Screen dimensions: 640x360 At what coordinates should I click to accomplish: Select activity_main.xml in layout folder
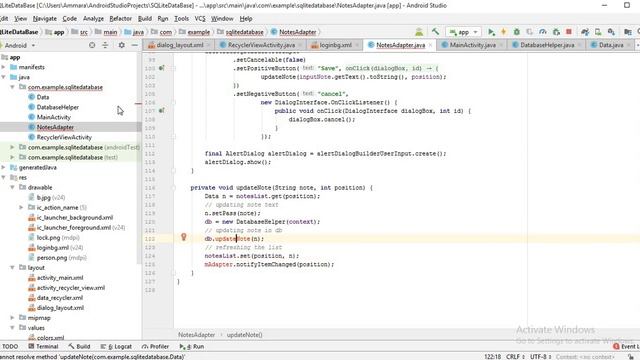[60, 278]
